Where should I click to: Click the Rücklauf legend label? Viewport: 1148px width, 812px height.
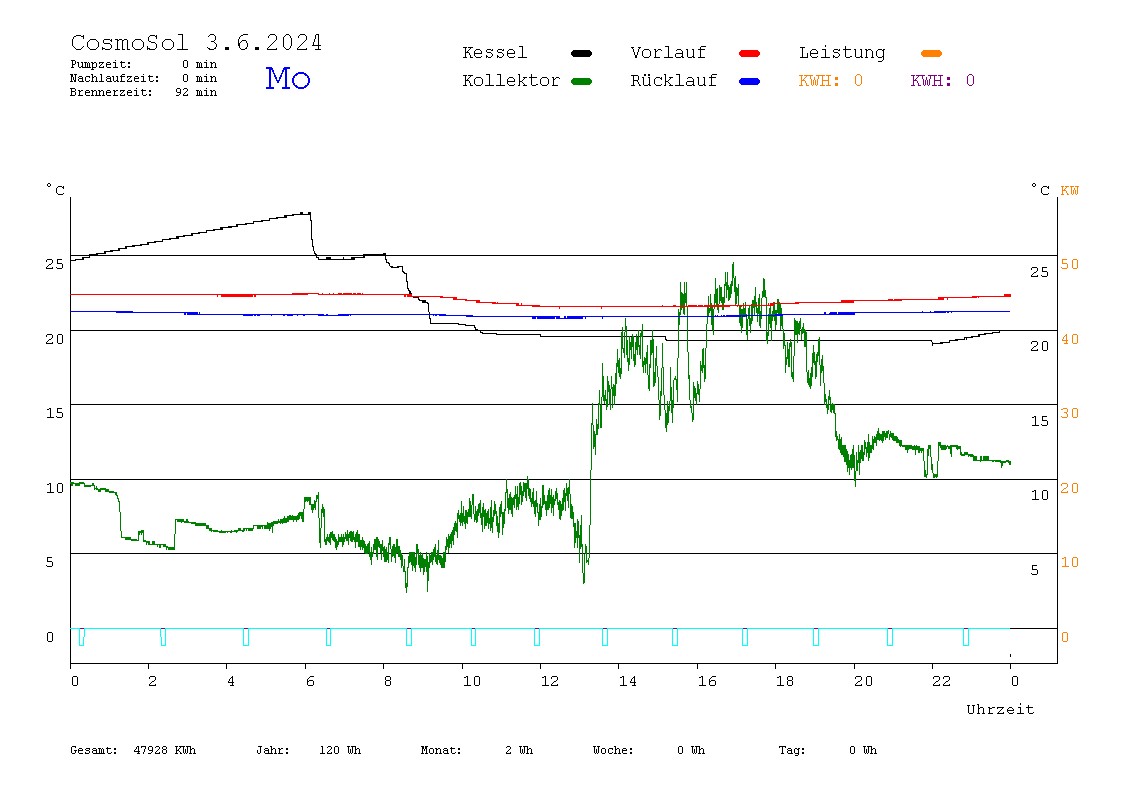coord(674,81)
